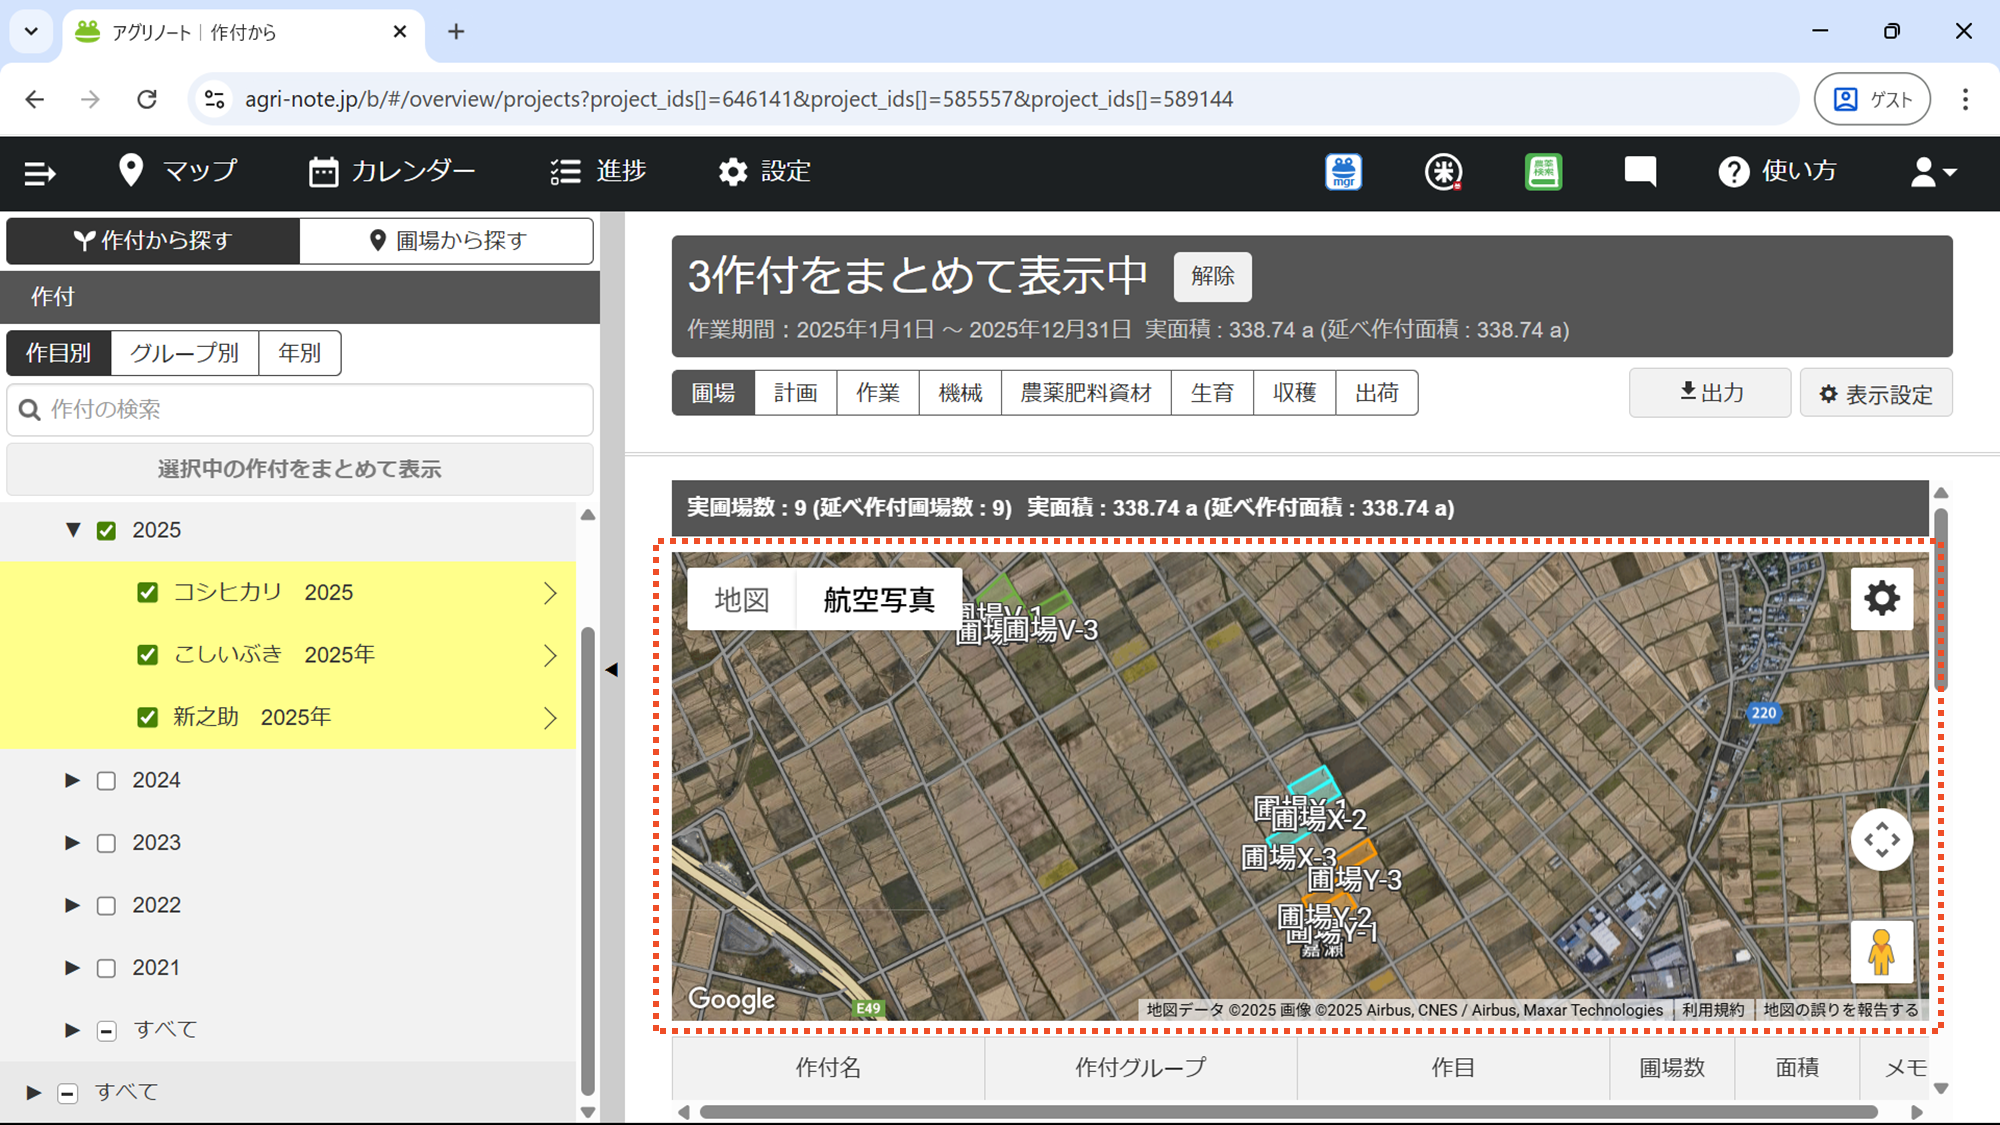Click the 解除 button
This screenshot has width=2000, height=1125.
coord(1212,277)
